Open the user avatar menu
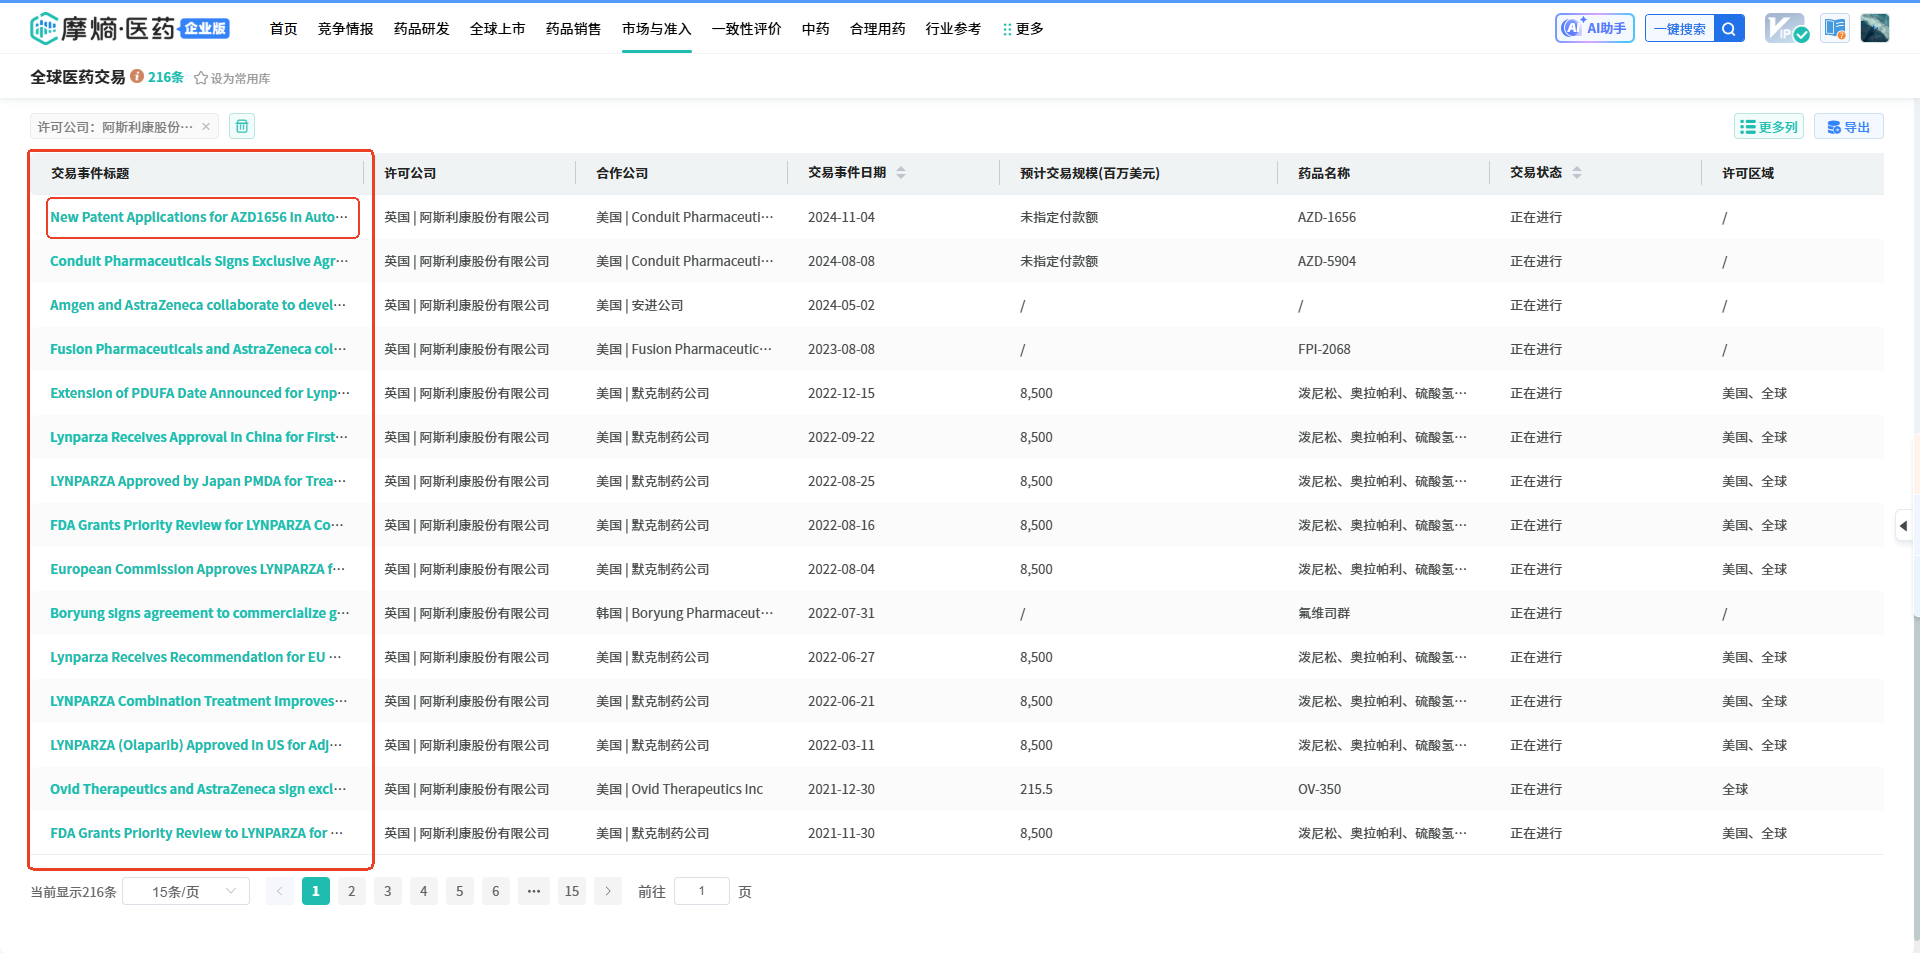Screen dimensions: 1920x953 click(1874, 28)
